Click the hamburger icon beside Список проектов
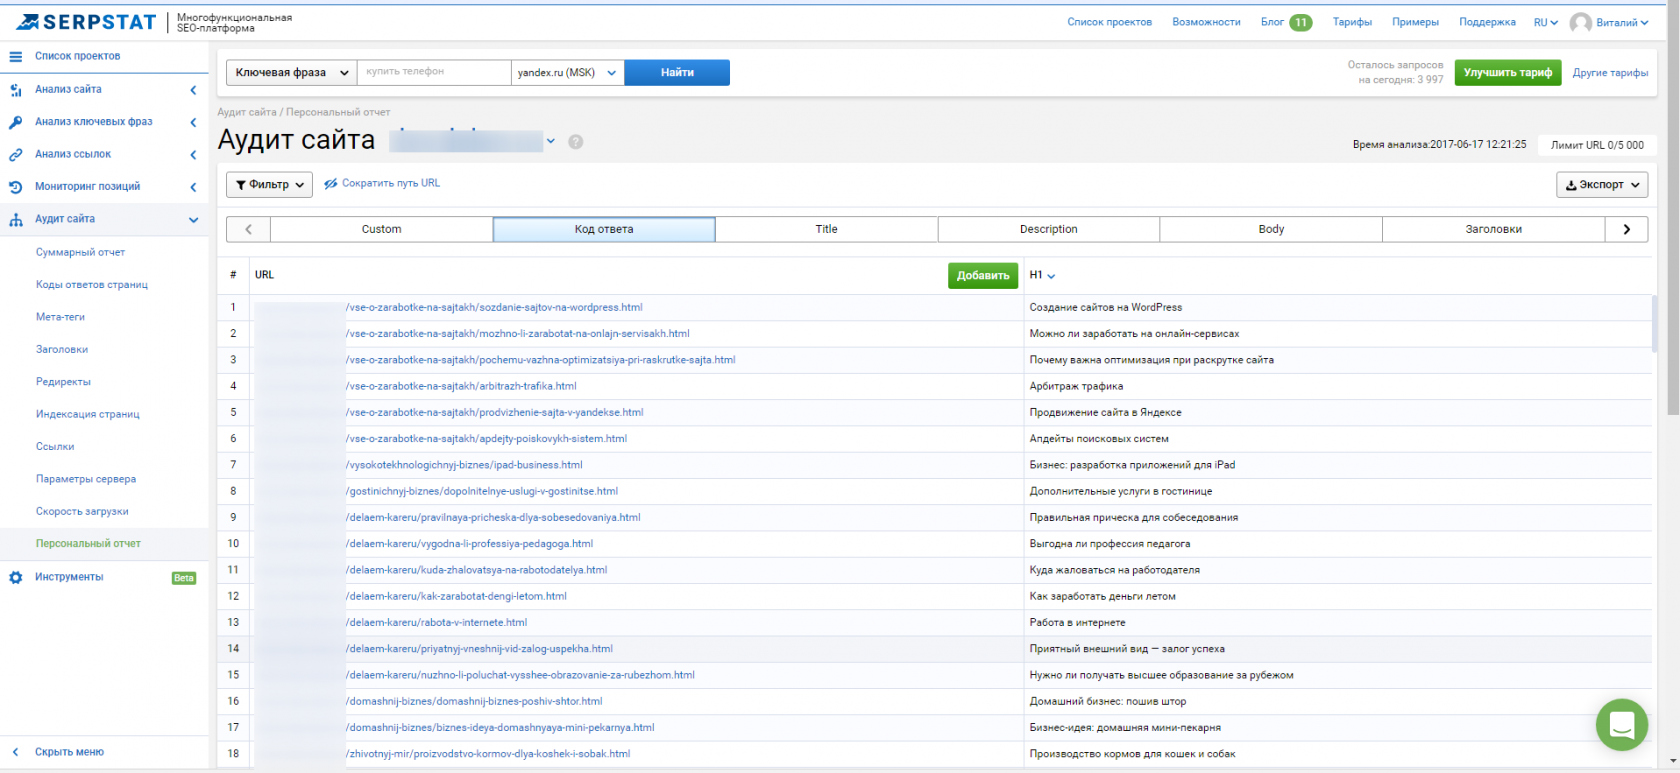This screenshot has width=1680, height=773. pyautogui.click(x=16, y=56)
